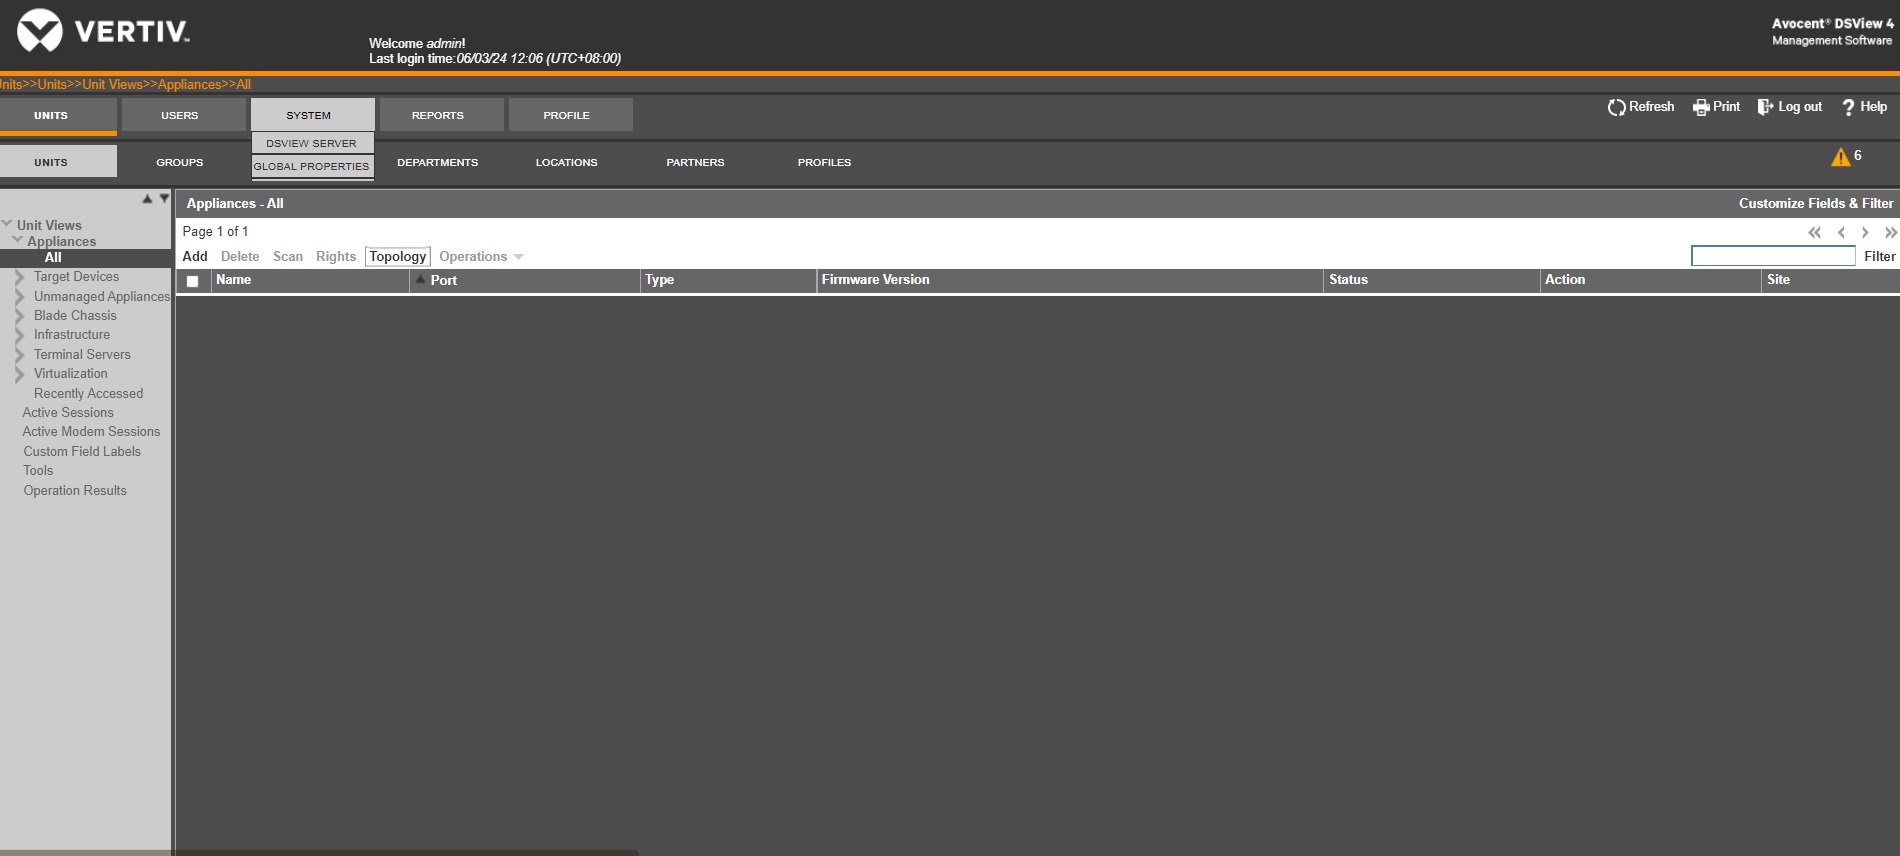Click the Appliances breadcrumb link
Viewport: 1900px width, 856px height.
[x=189, y=85]
